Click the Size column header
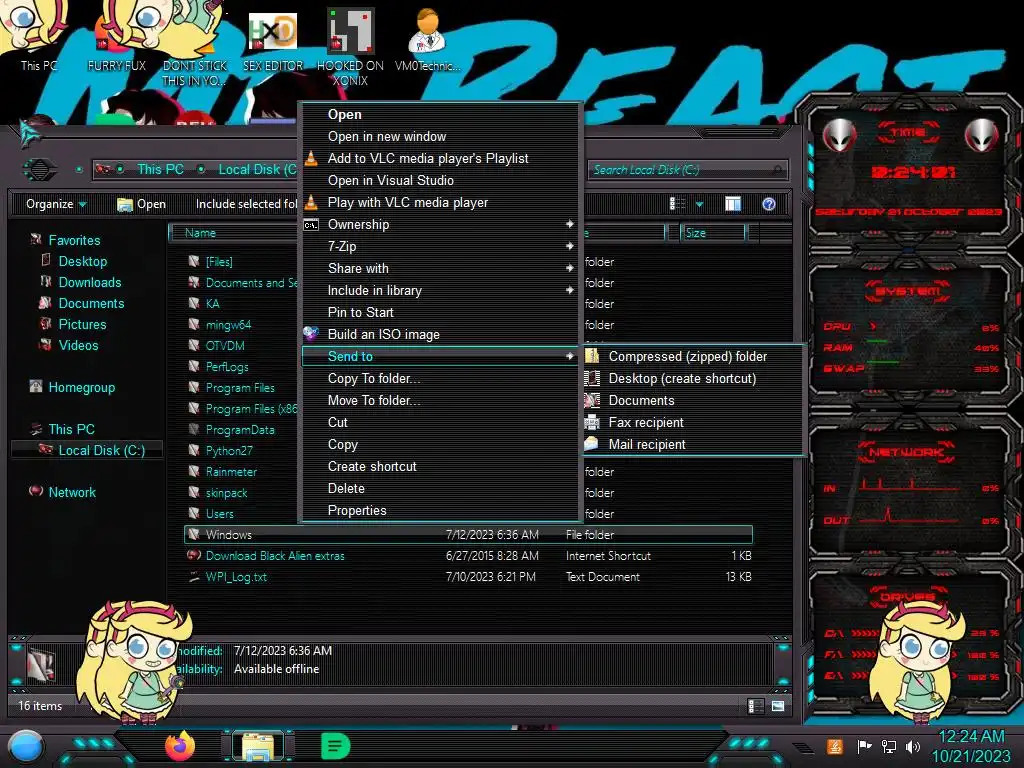Image resolution: width=1024 pixels, height=768 pixels. tap(712, 233)
